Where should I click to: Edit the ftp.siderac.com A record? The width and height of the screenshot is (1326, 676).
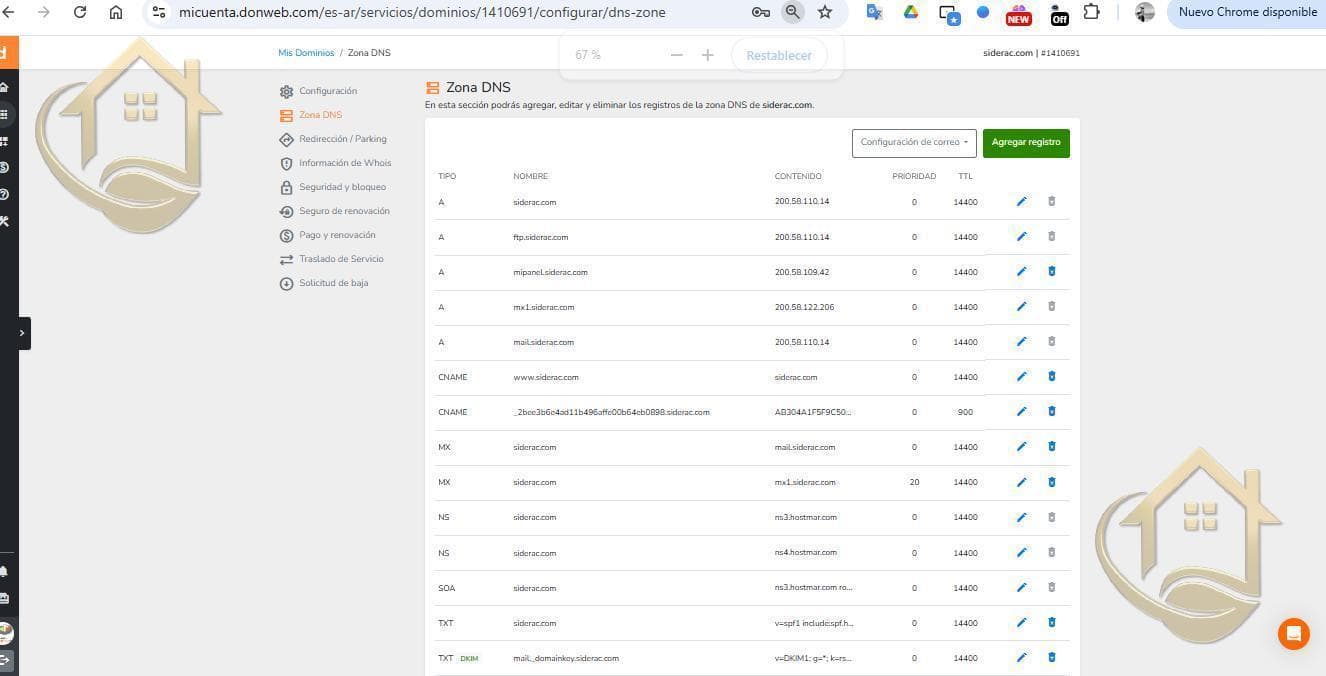(x=1021, y=237)
